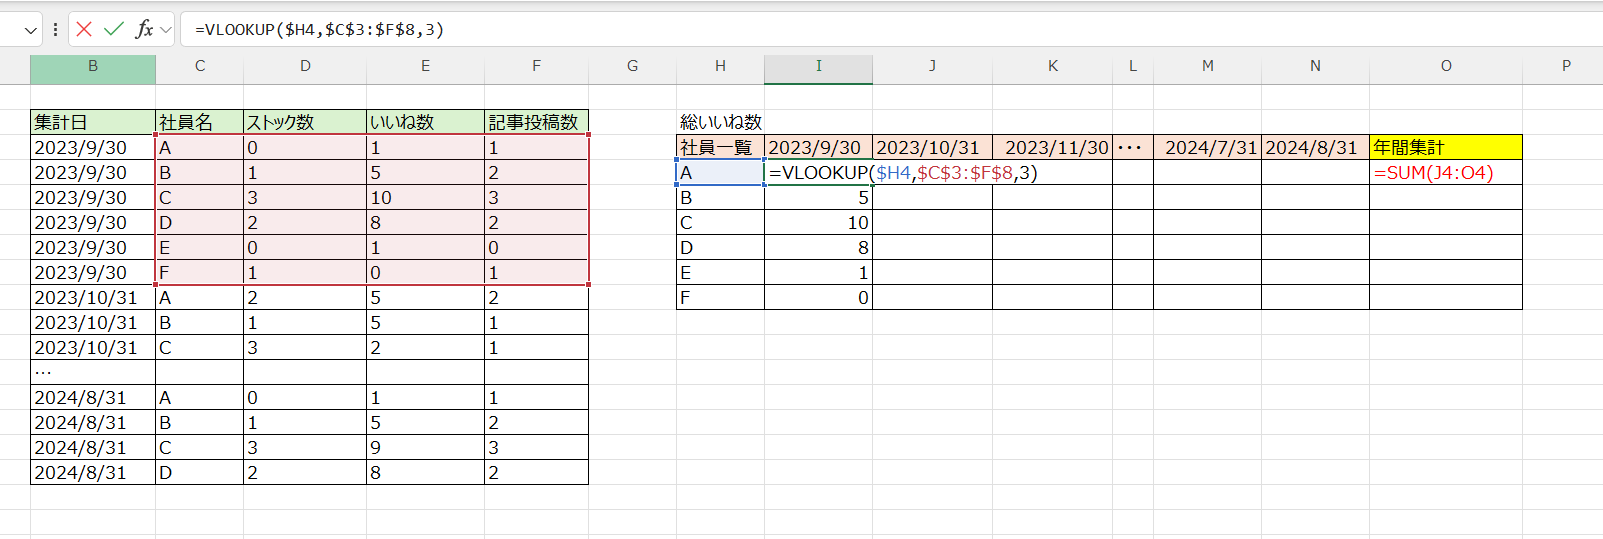Select the cell showing 10 in summary table
This screenshot has height=539, width=1603.
[818, 222]
